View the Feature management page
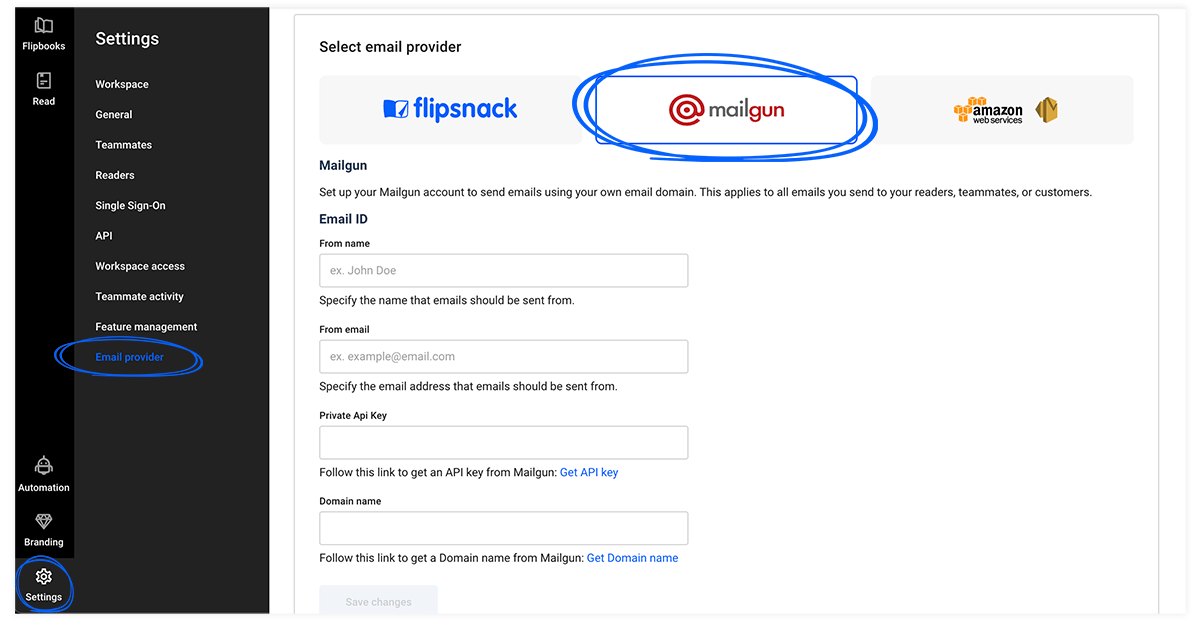The width and height of the screenshot is (1200, 621). 146,326
